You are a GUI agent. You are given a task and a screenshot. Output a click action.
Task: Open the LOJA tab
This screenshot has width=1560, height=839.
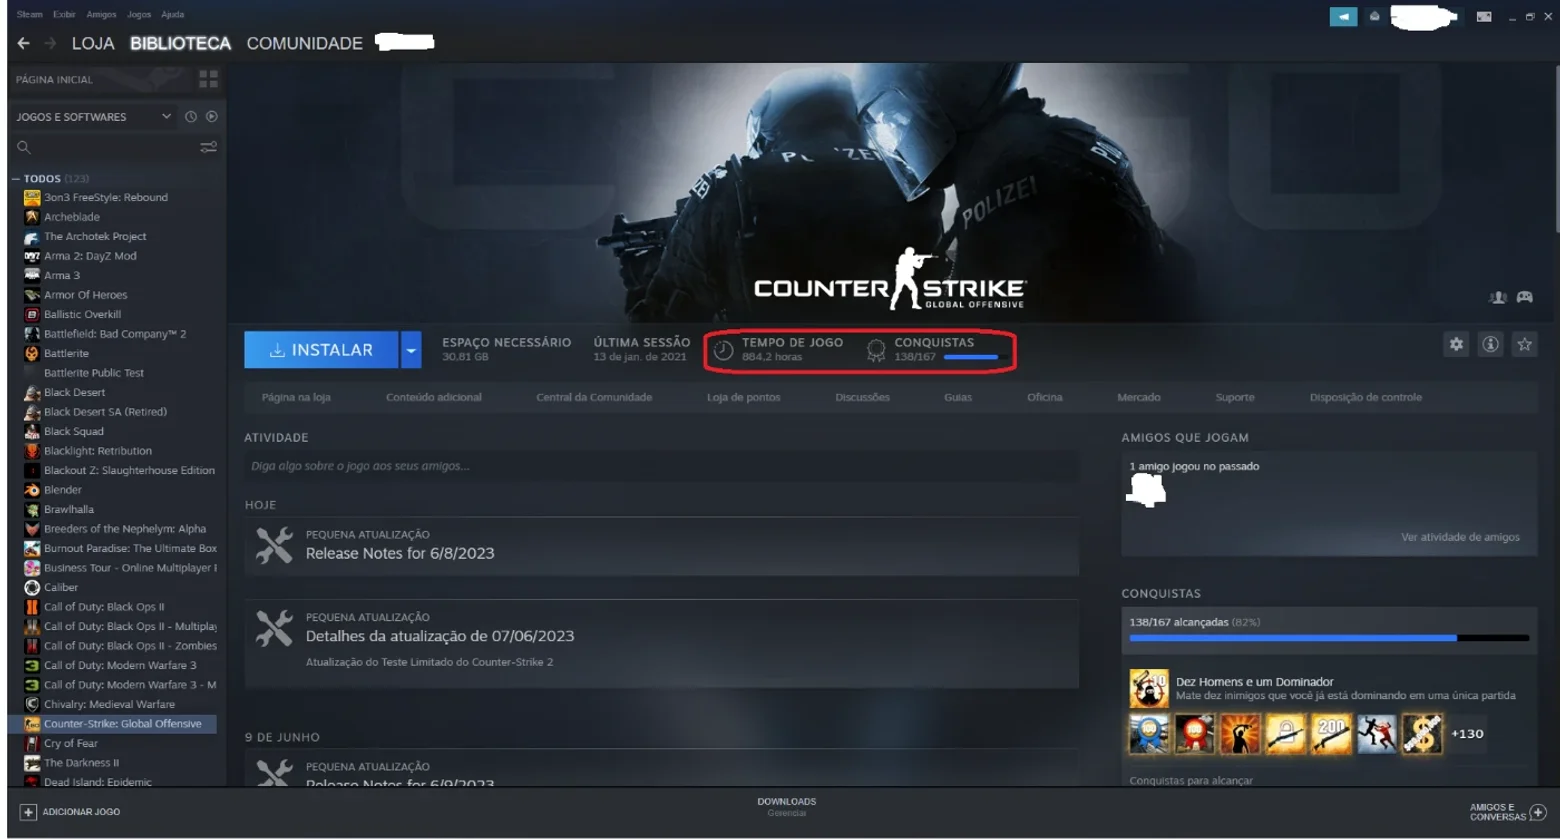pos(93,43)
